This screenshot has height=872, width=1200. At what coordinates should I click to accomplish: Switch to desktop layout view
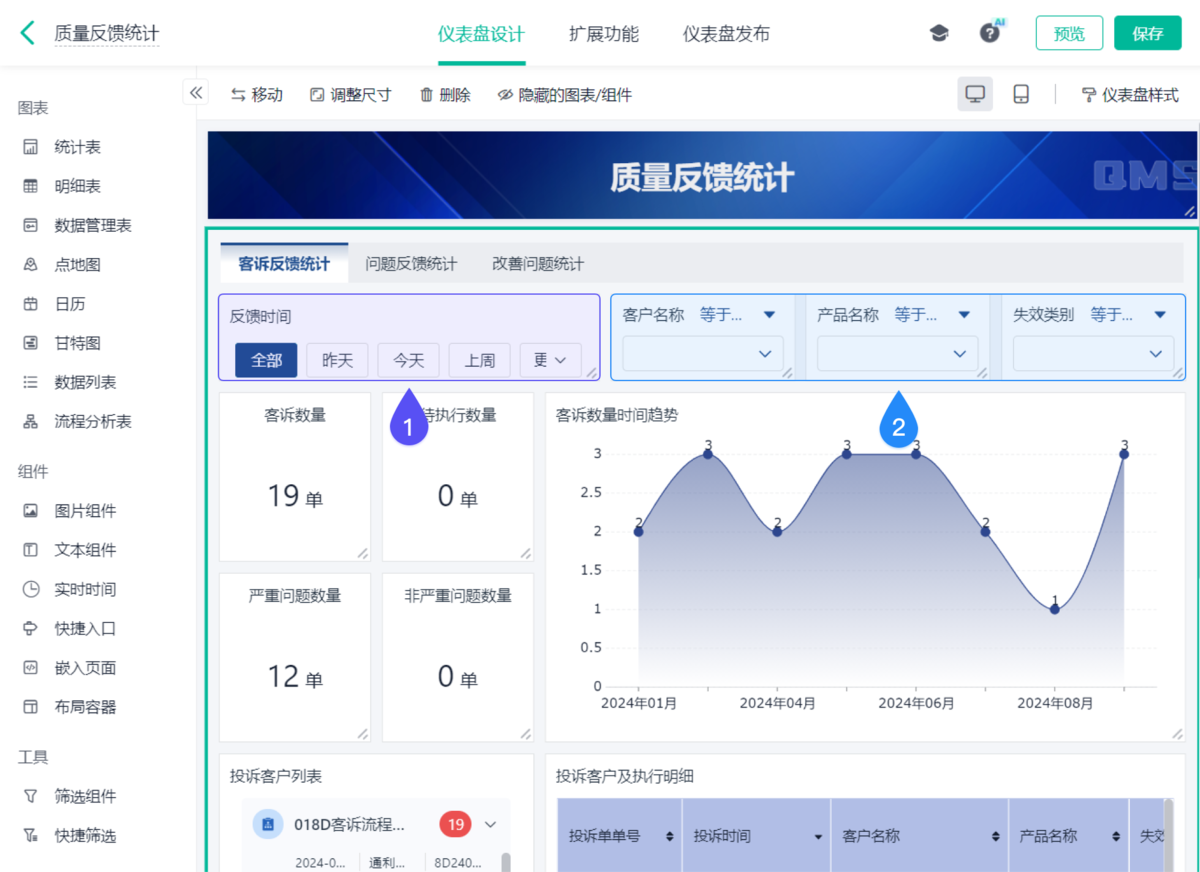tap(975, 94)
